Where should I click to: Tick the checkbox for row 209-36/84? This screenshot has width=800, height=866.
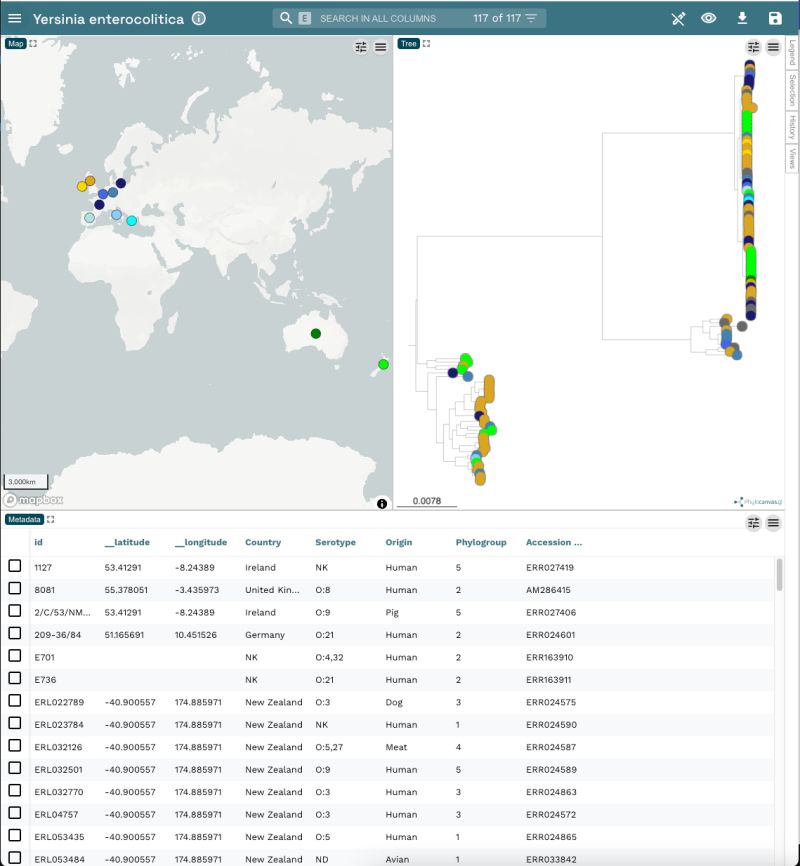tap(15, 633)
